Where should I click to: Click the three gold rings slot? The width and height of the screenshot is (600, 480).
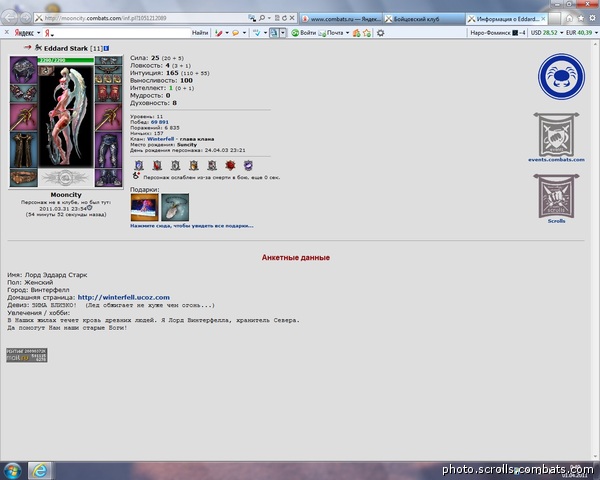coord(109,79)
